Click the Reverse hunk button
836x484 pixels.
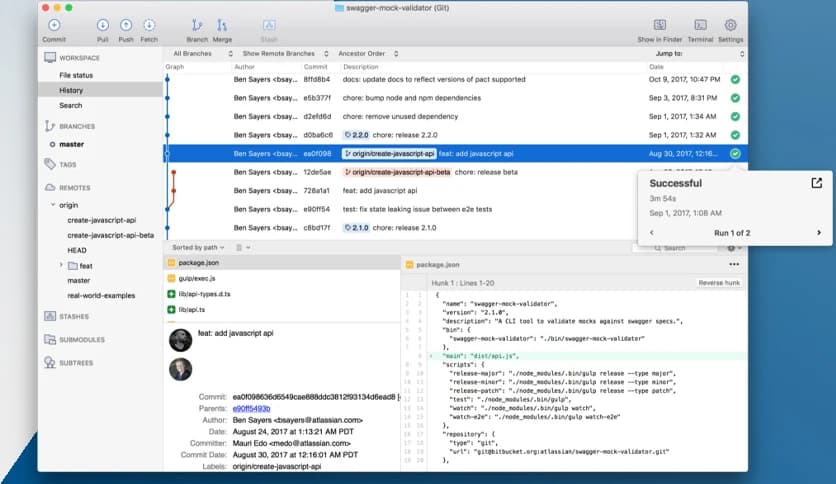click(718, 283)
